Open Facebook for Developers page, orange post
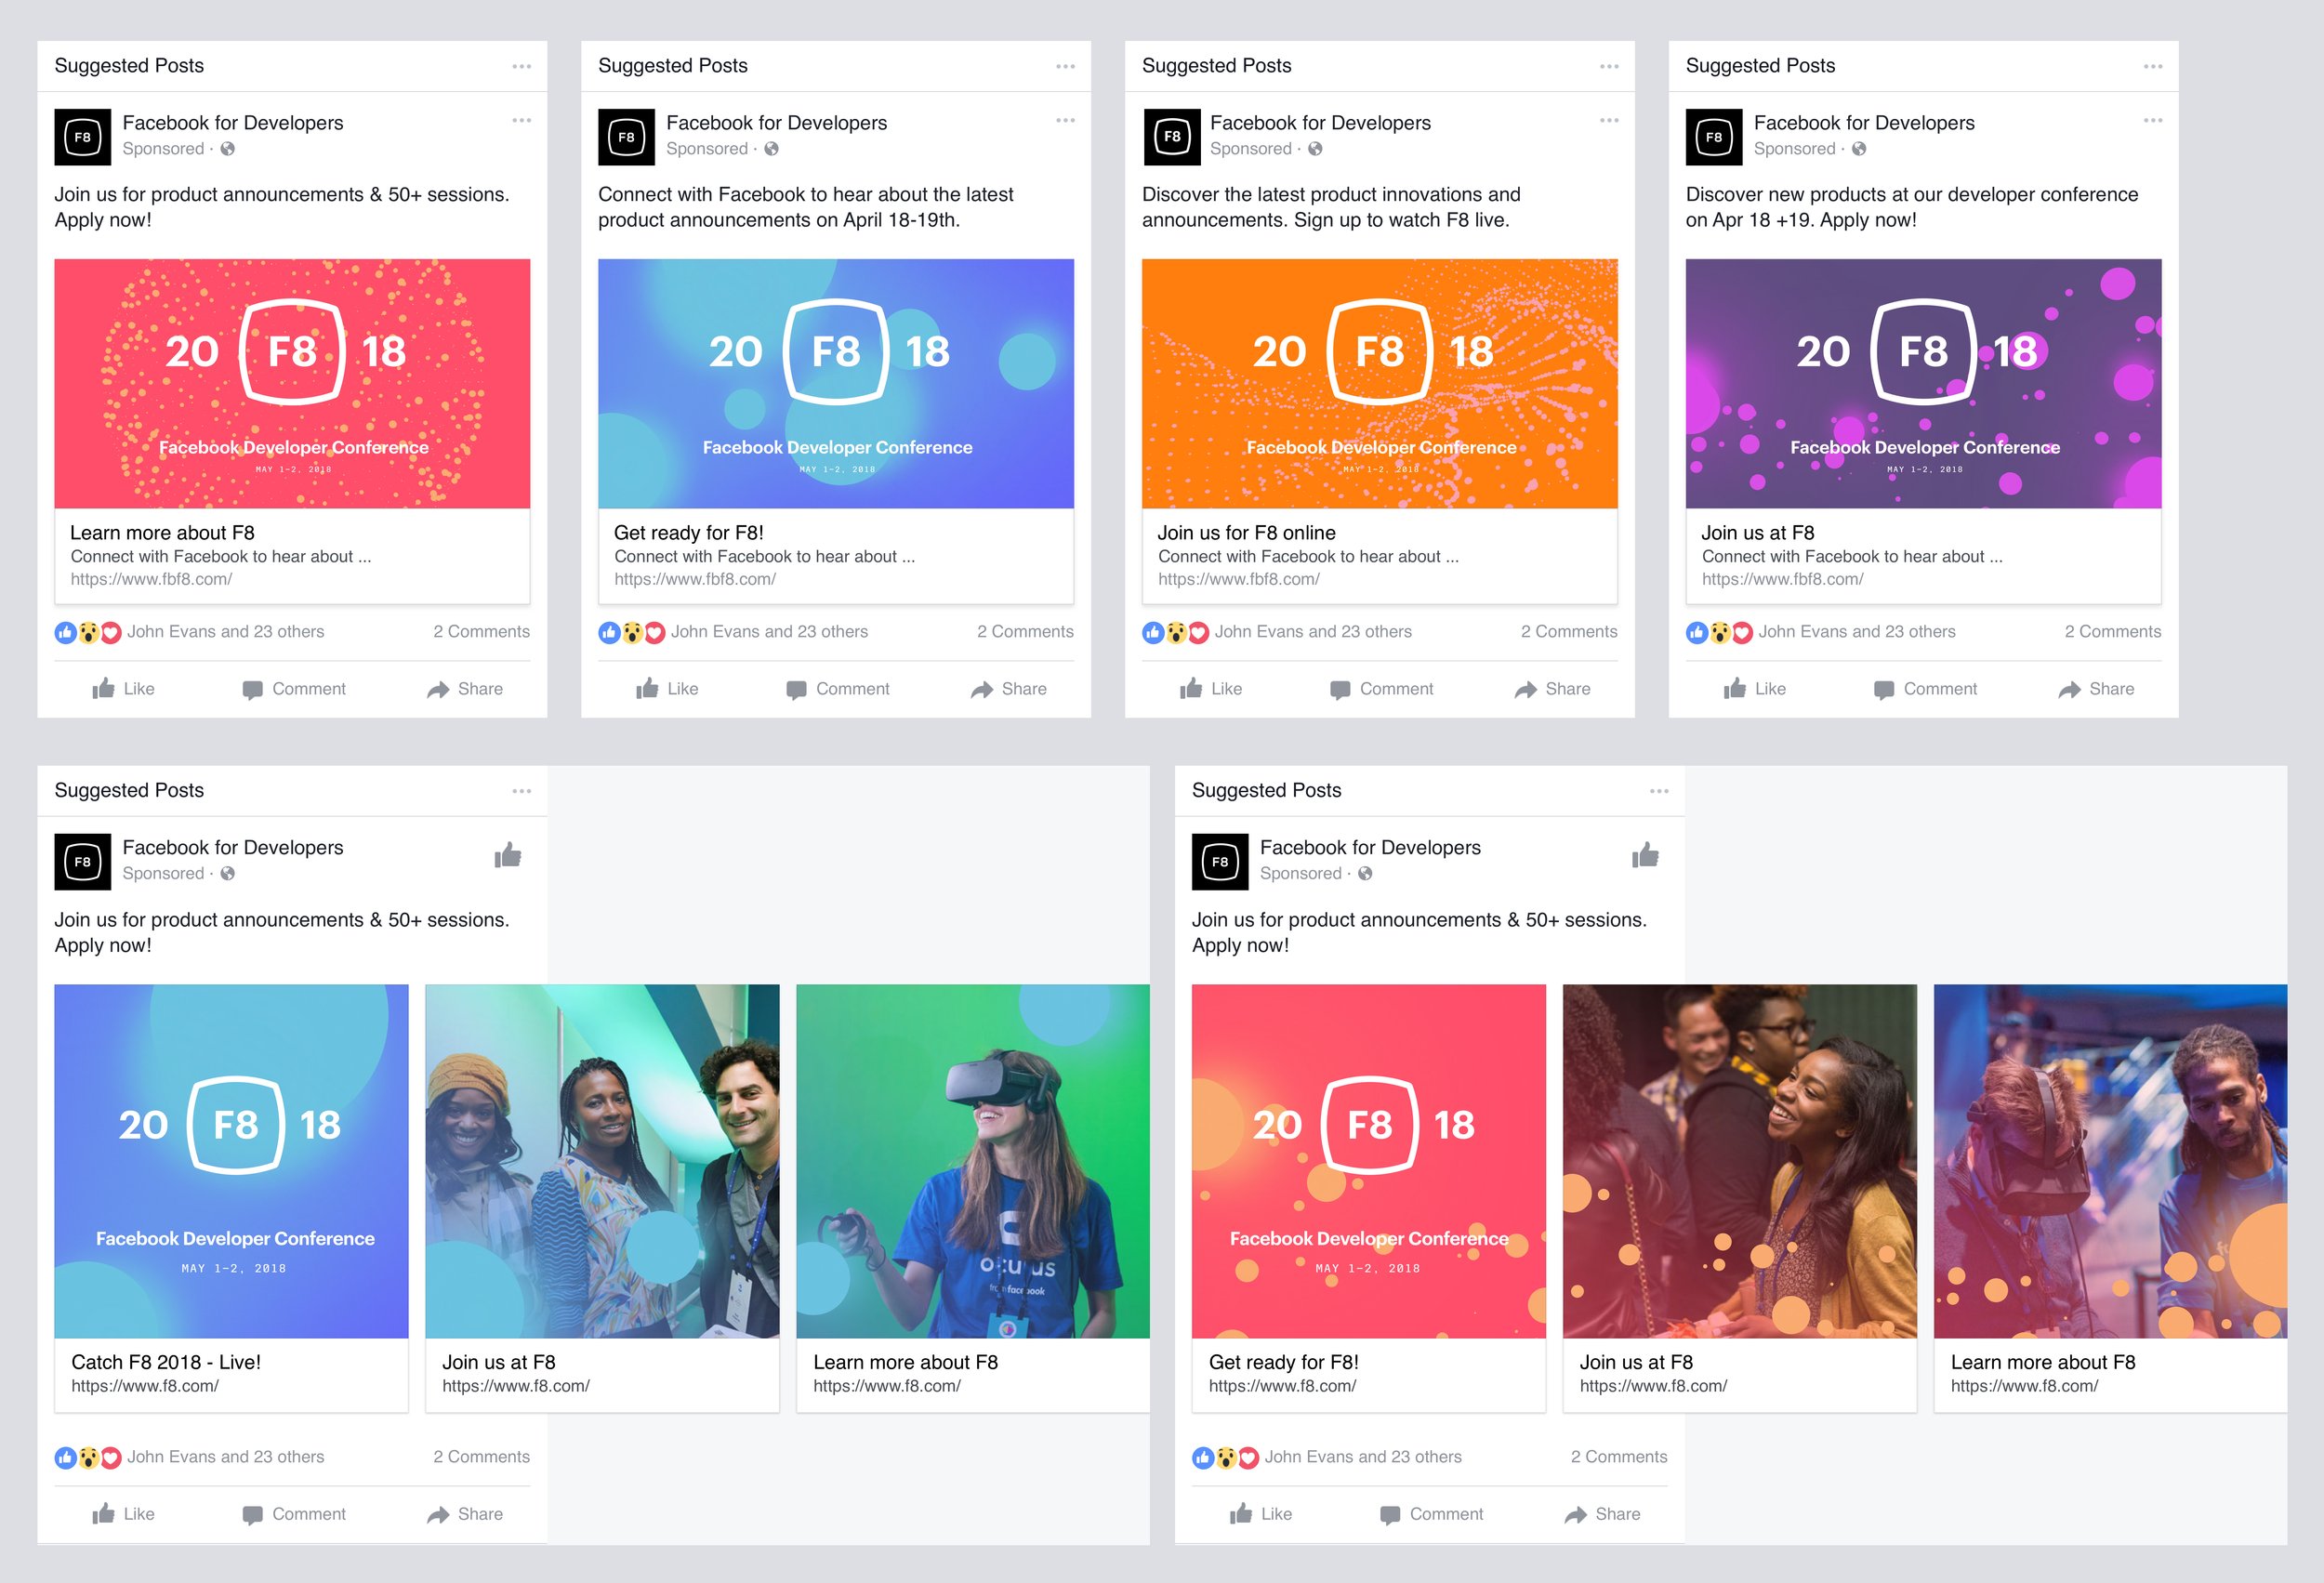Viewport: 2324px width, 1583px height. click(x=1319, y=122)
